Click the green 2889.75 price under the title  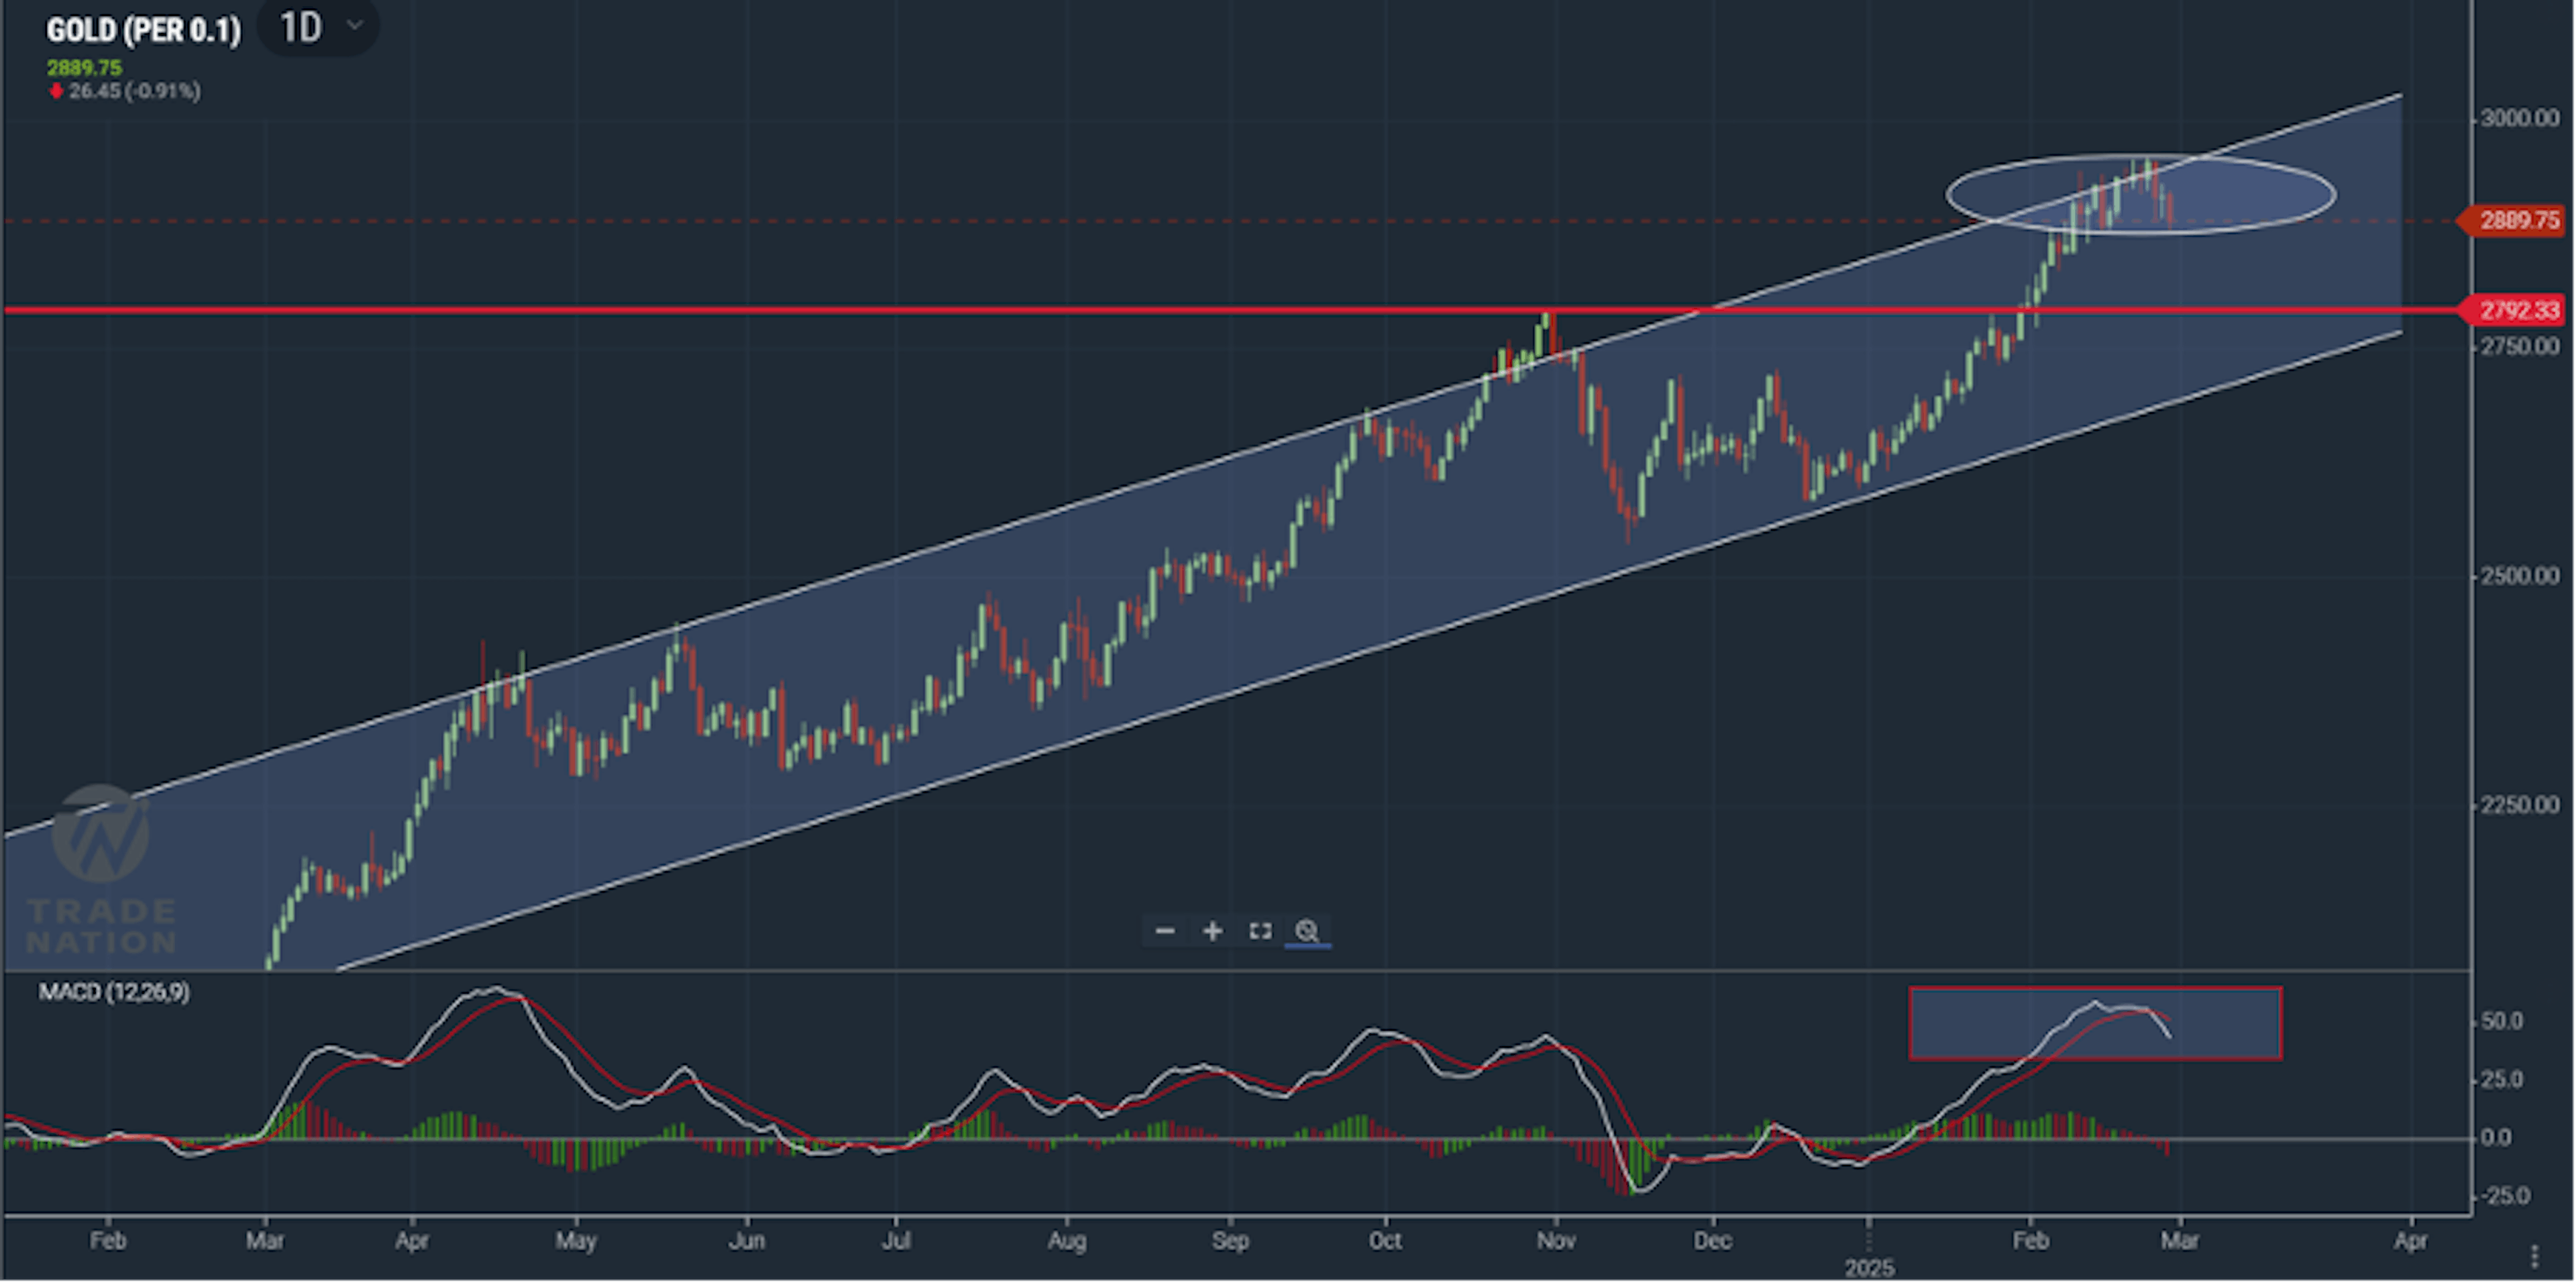(84, 68)
